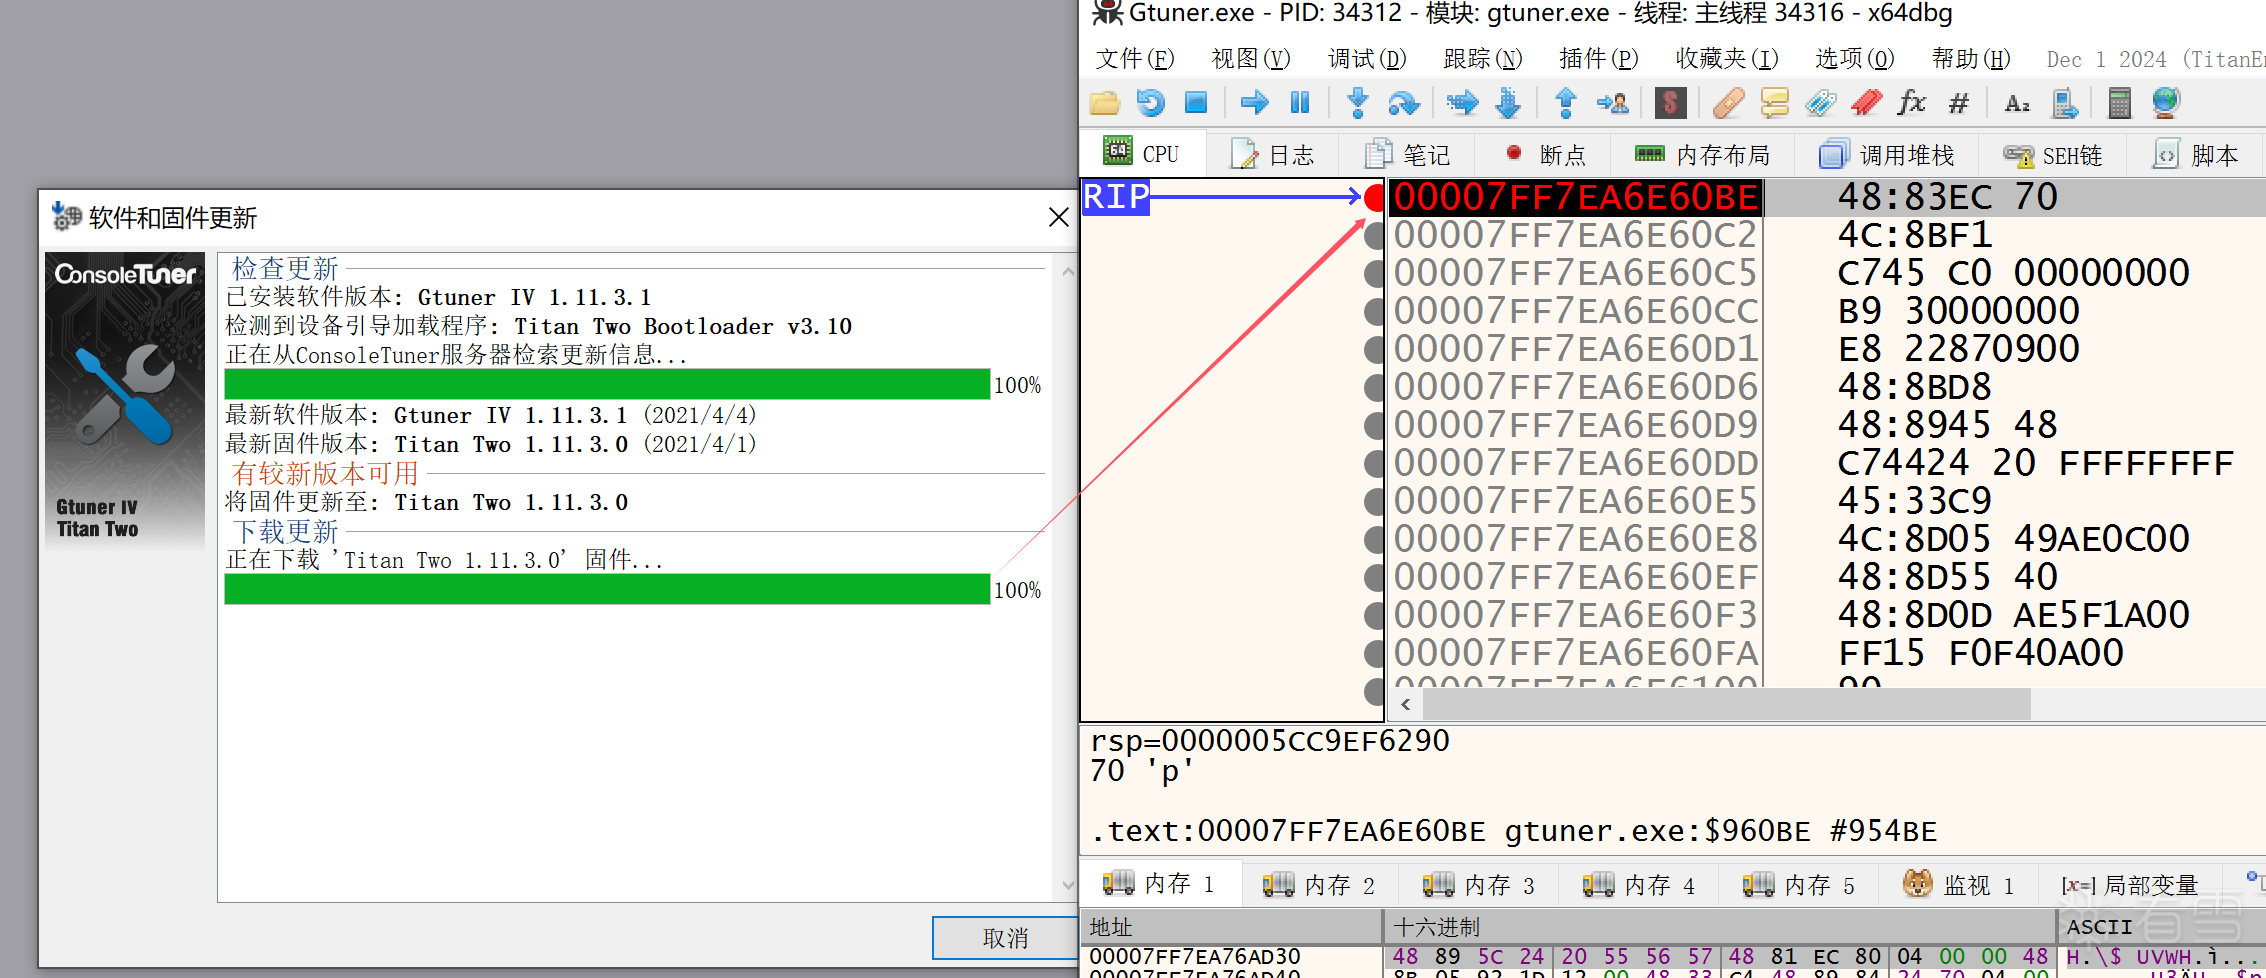Click the intermodular calls phone icon
2266x978 pixels.
[x=2064, y=102]
